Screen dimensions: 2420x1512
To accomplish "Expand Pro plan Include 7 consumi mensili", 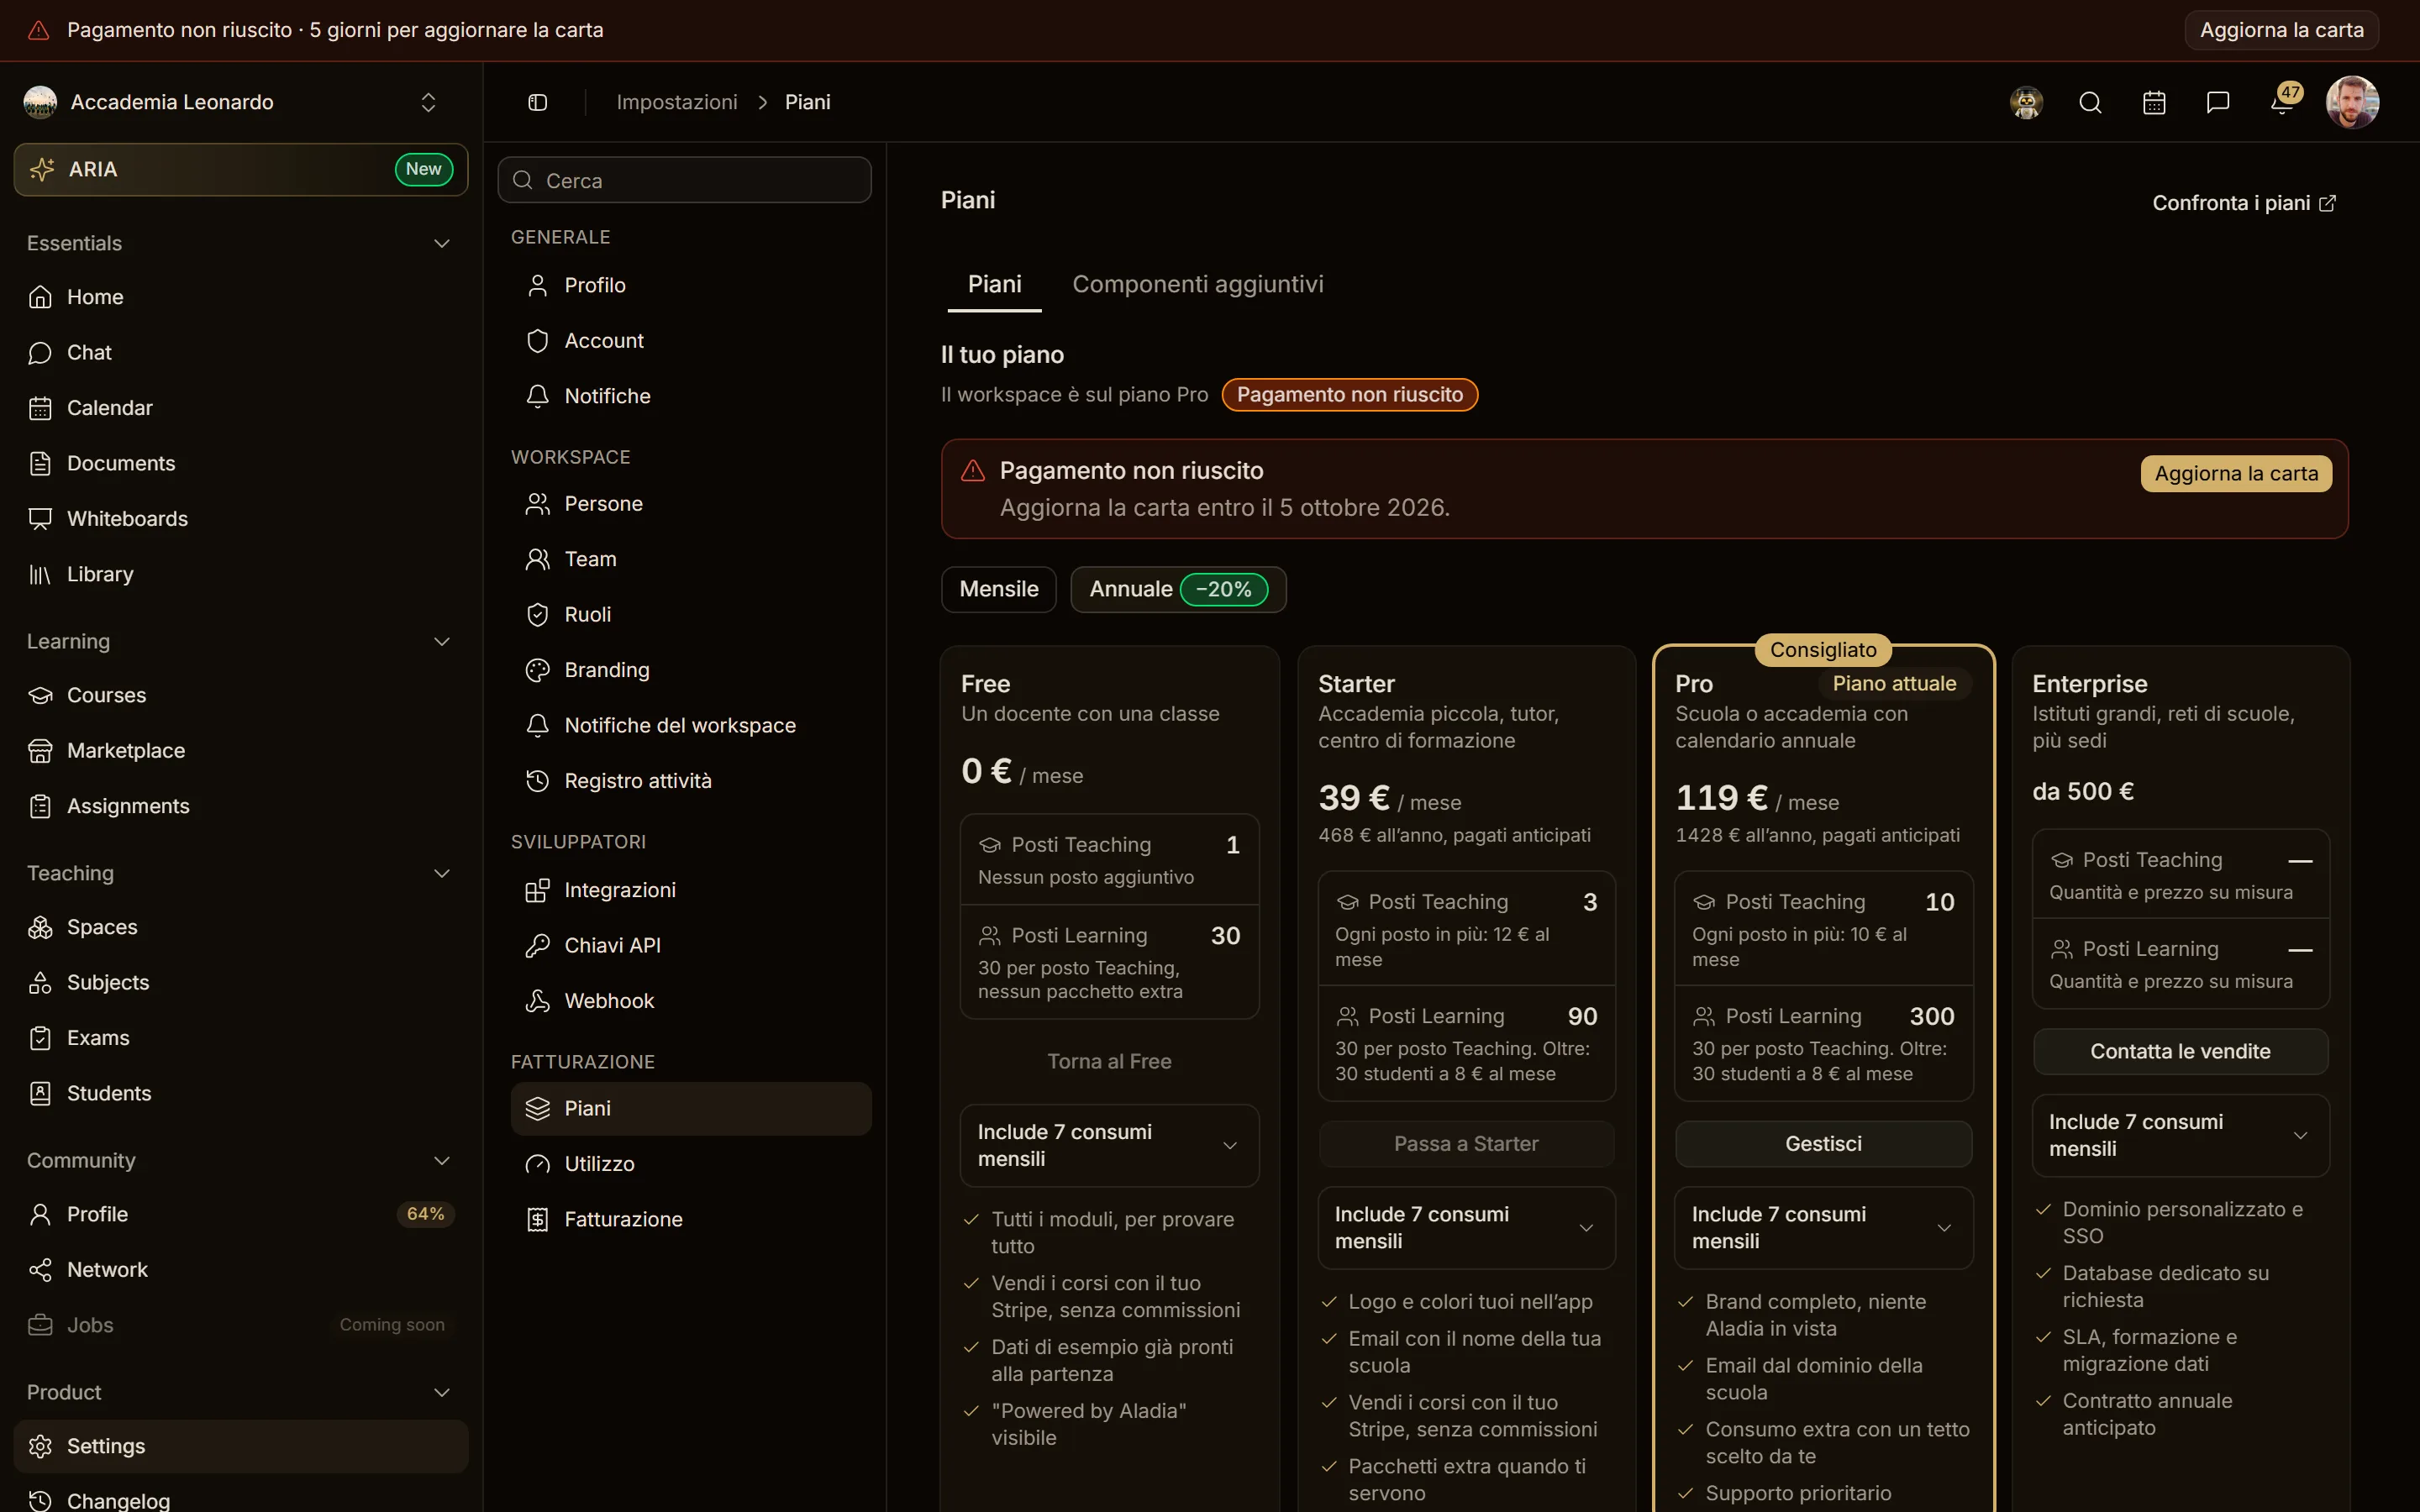I will pos(1823,1228).
